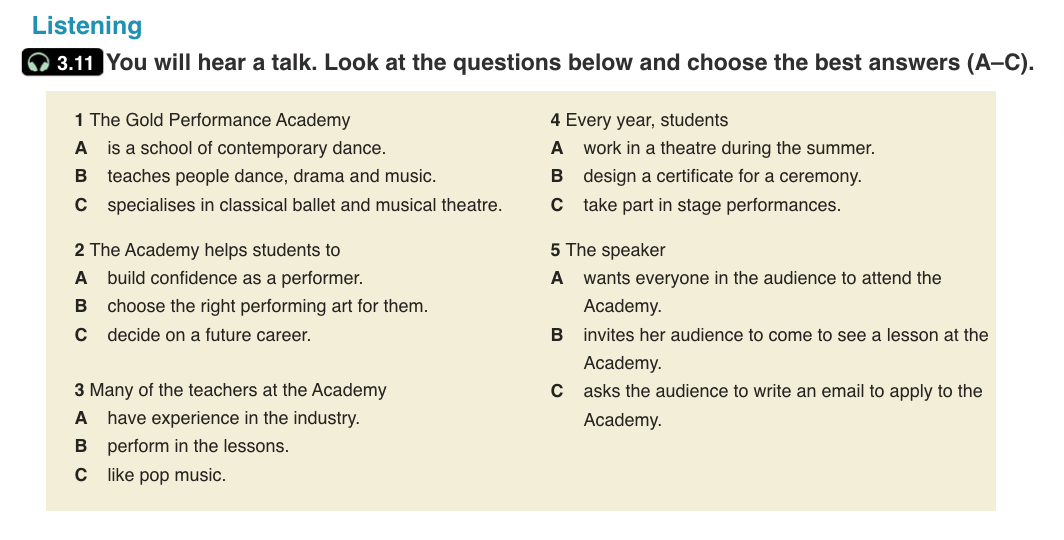This screenshot has height=540, width=1064.
Task: Choose "choose the right performing art for them"
Action: tap(267, 306)
